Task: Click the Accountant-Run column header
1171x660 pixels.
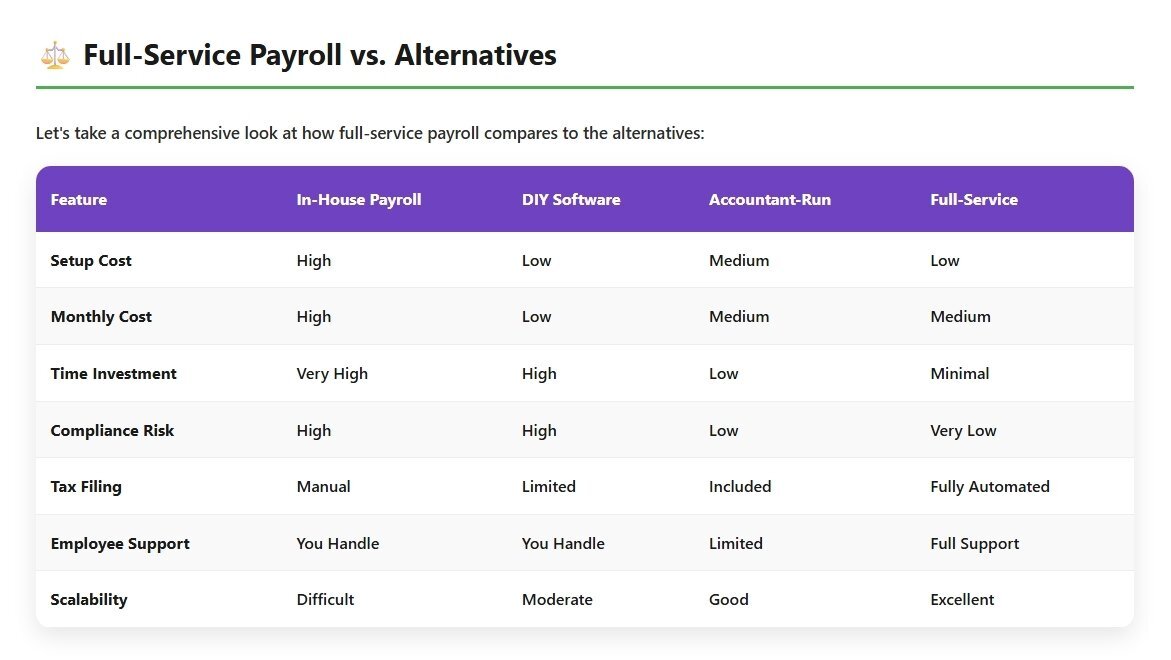Action: [769, 199]
